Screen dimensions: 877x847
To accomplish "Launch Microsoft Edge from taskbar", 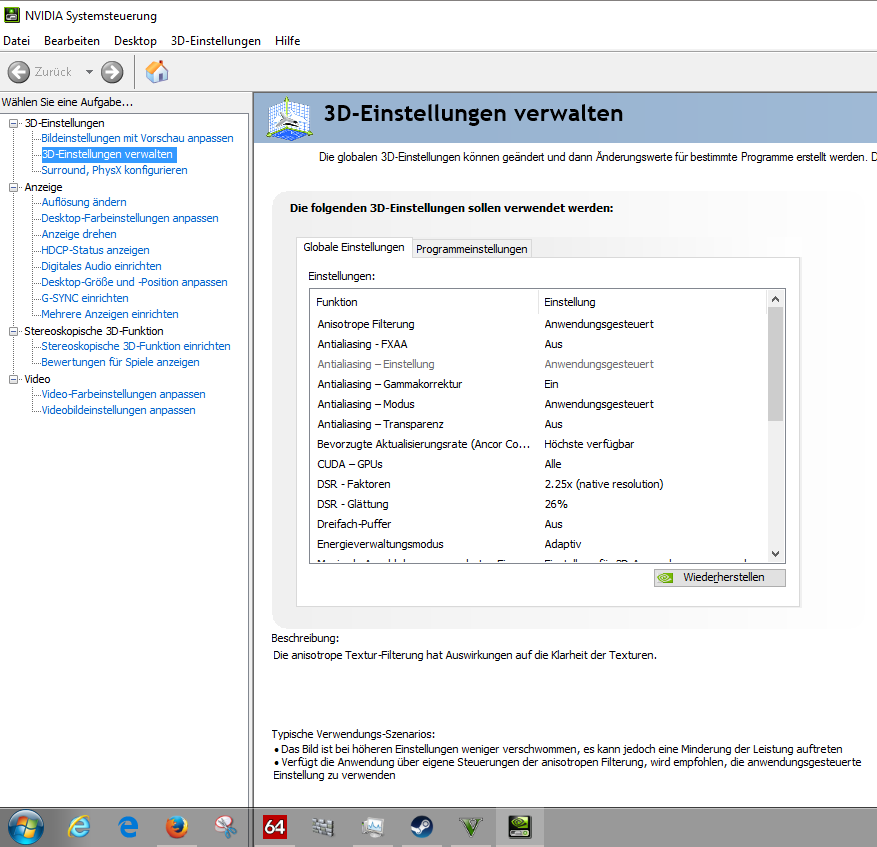I will 128,827.
